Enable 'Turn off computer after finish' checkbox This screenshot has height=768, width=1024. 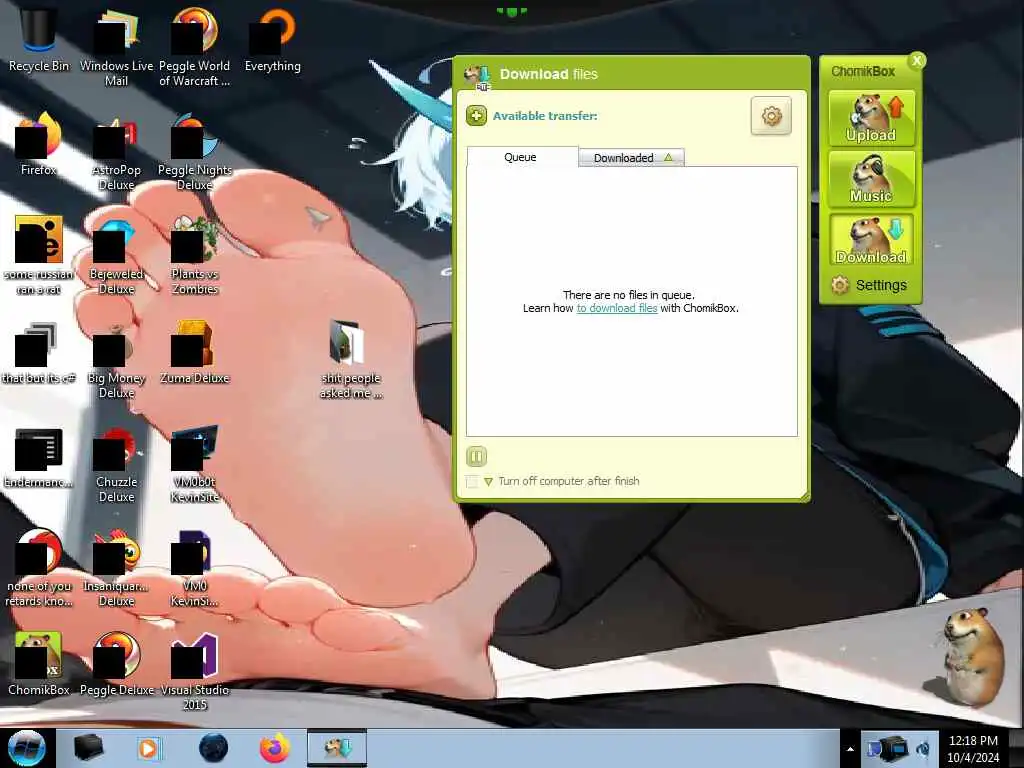click(x=472, y=481)
